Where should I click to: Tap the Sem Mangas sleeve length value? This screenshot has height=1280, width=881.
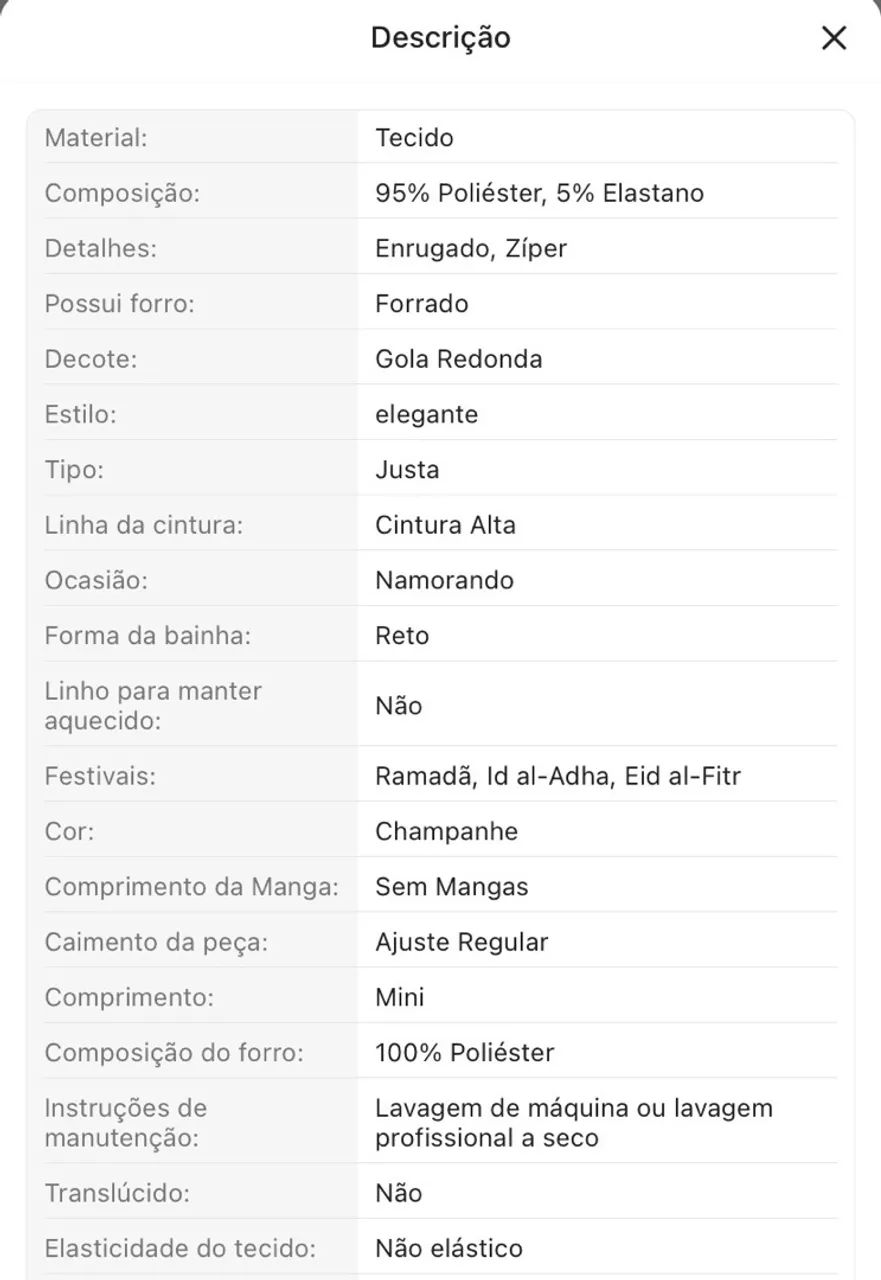click(451, 887)
